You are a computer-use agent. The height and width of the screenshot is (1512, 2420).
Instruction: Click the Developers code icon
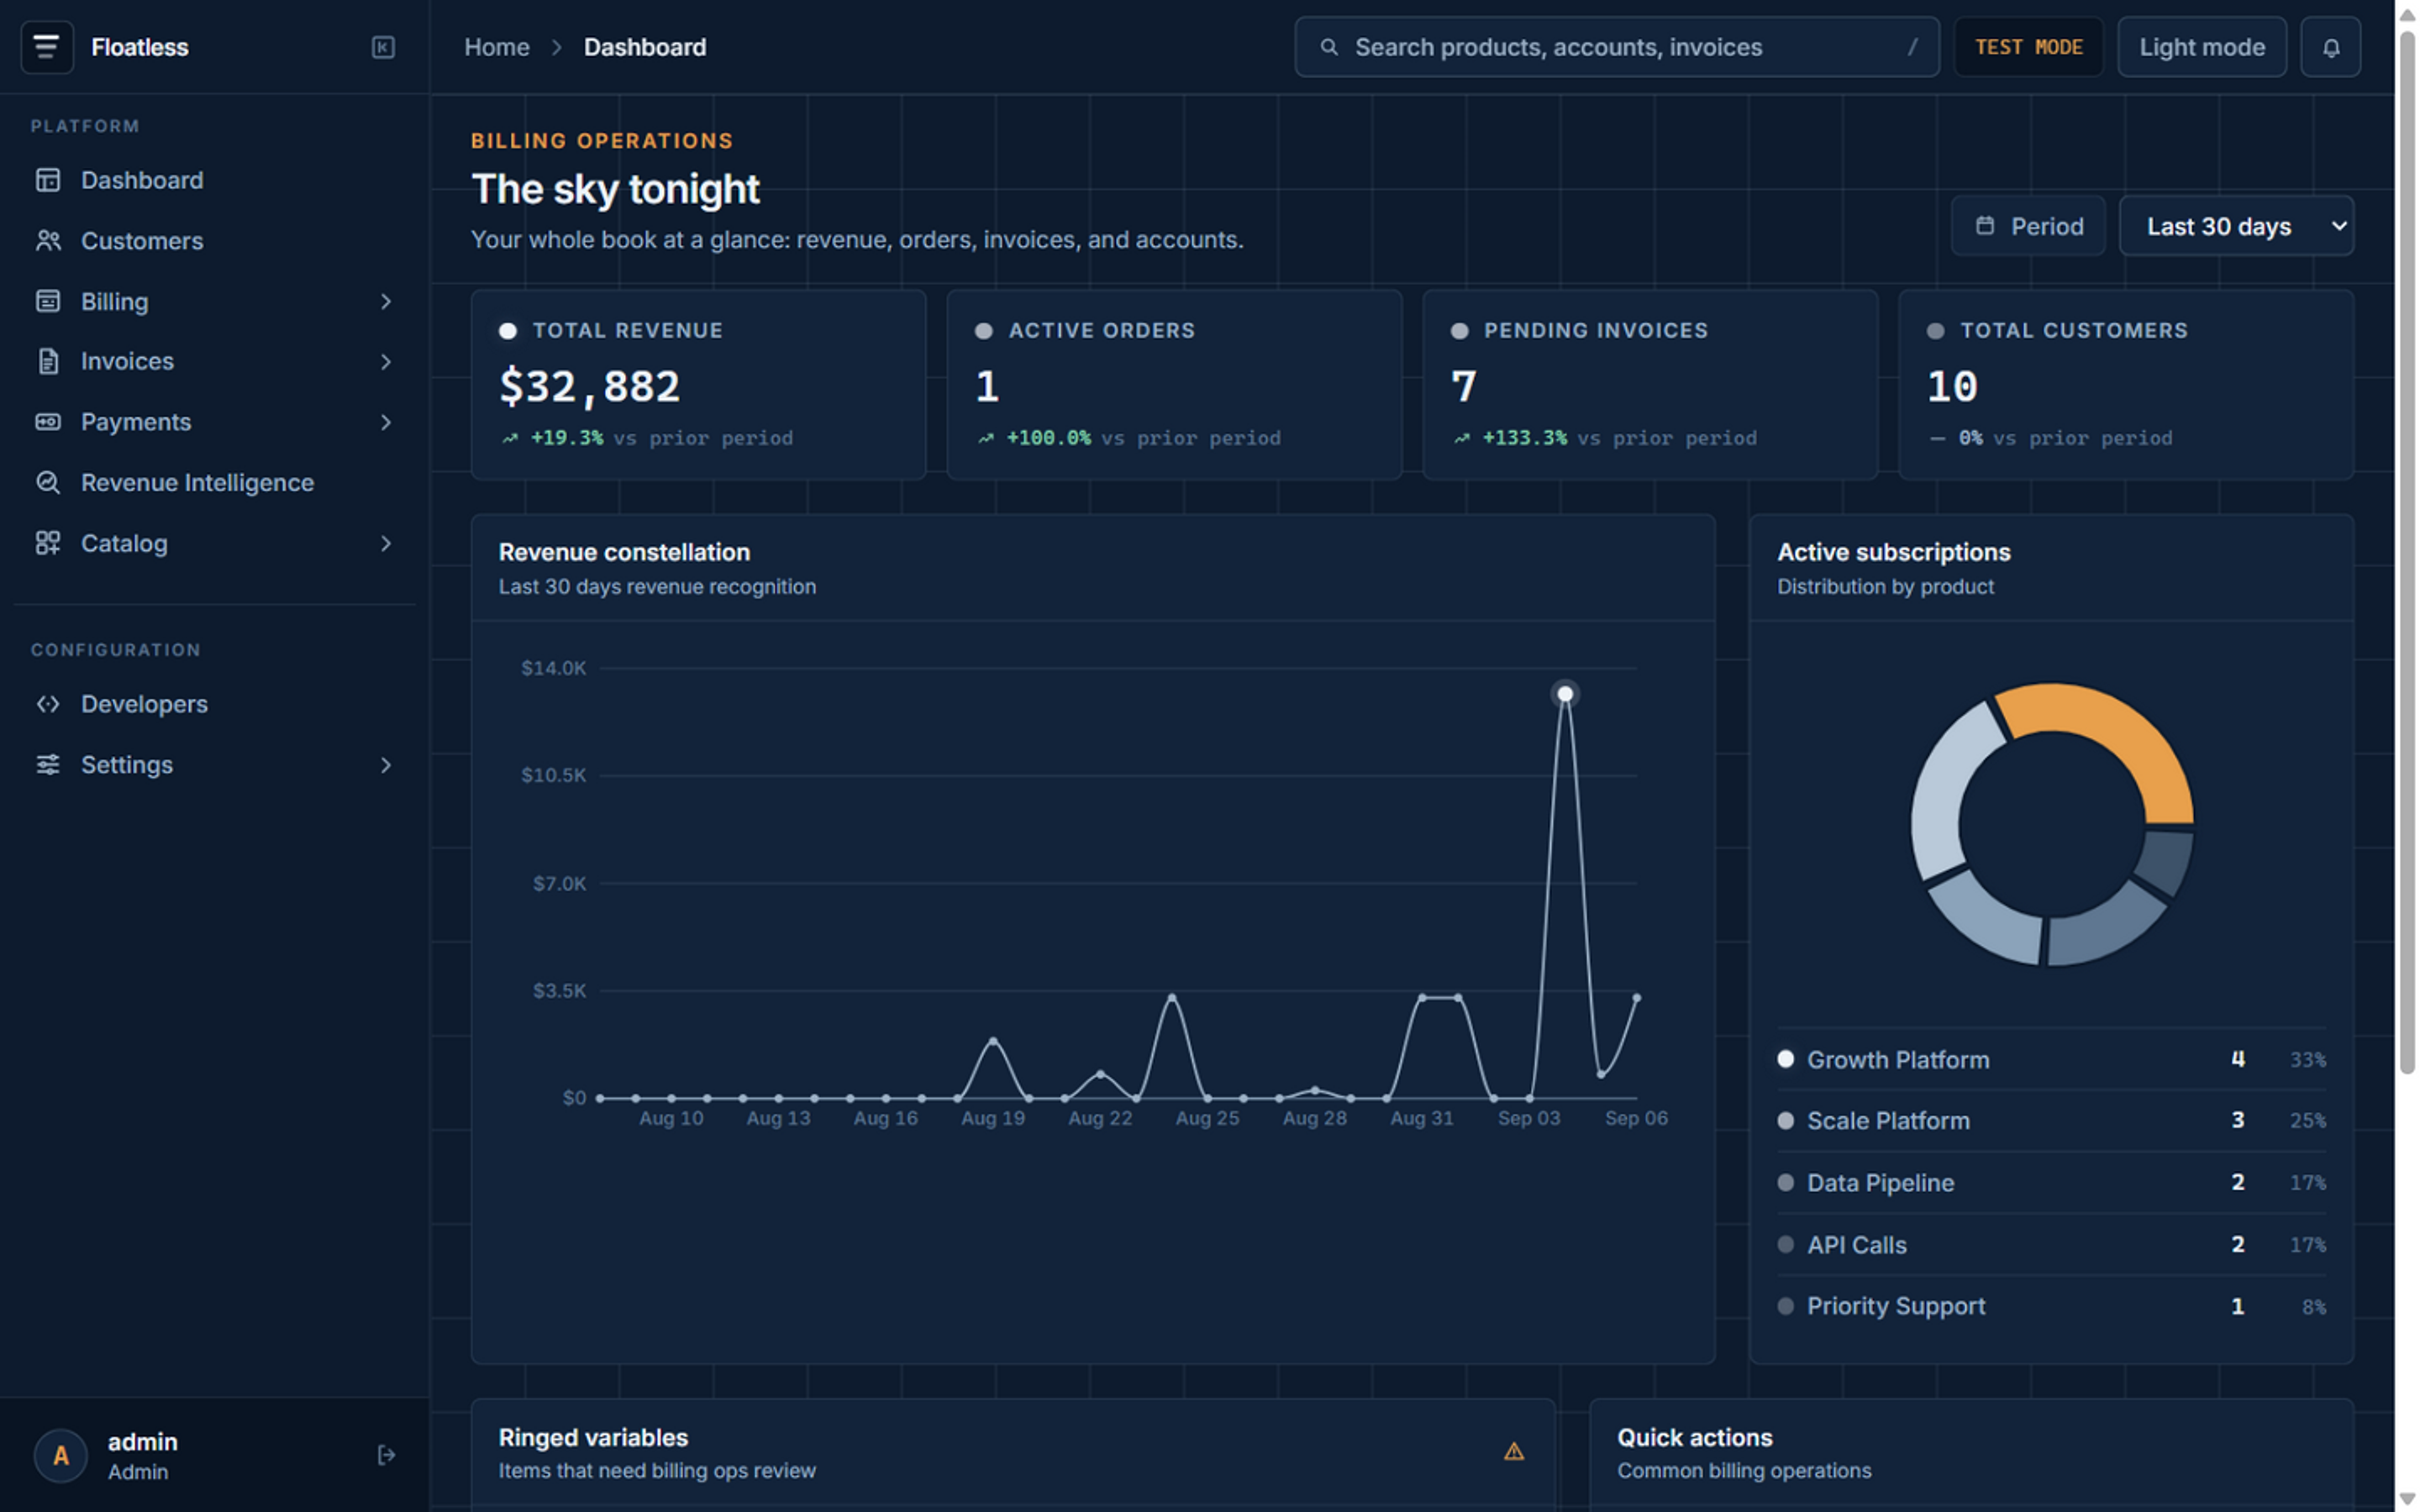pos(48,704)
